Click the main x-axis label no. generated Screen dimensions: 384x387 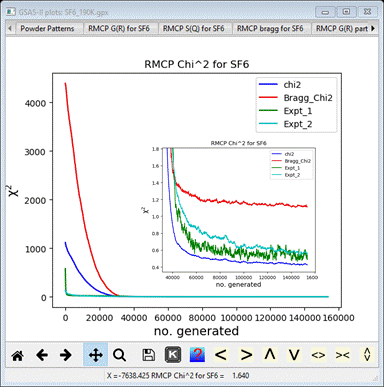click(196, 331)
